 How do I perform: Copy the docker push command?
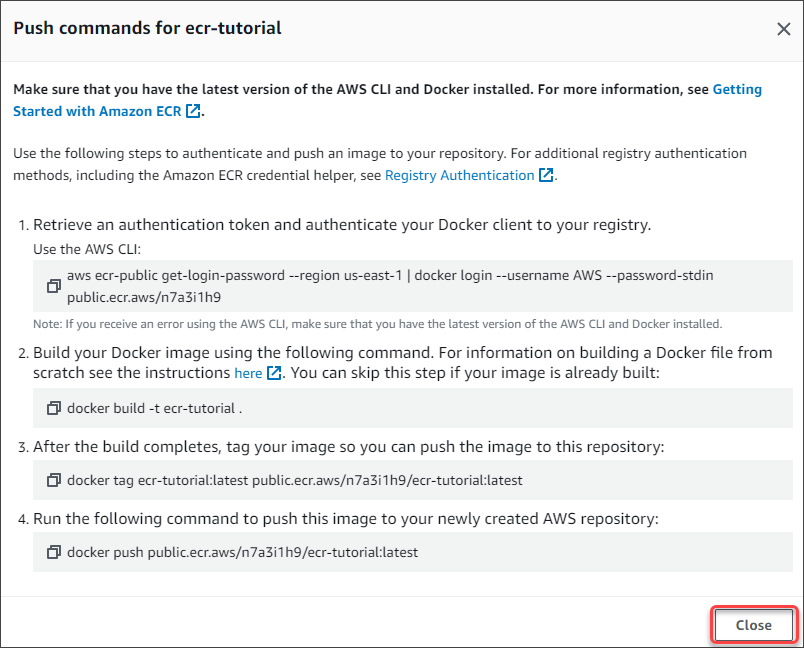coord(53,552)
